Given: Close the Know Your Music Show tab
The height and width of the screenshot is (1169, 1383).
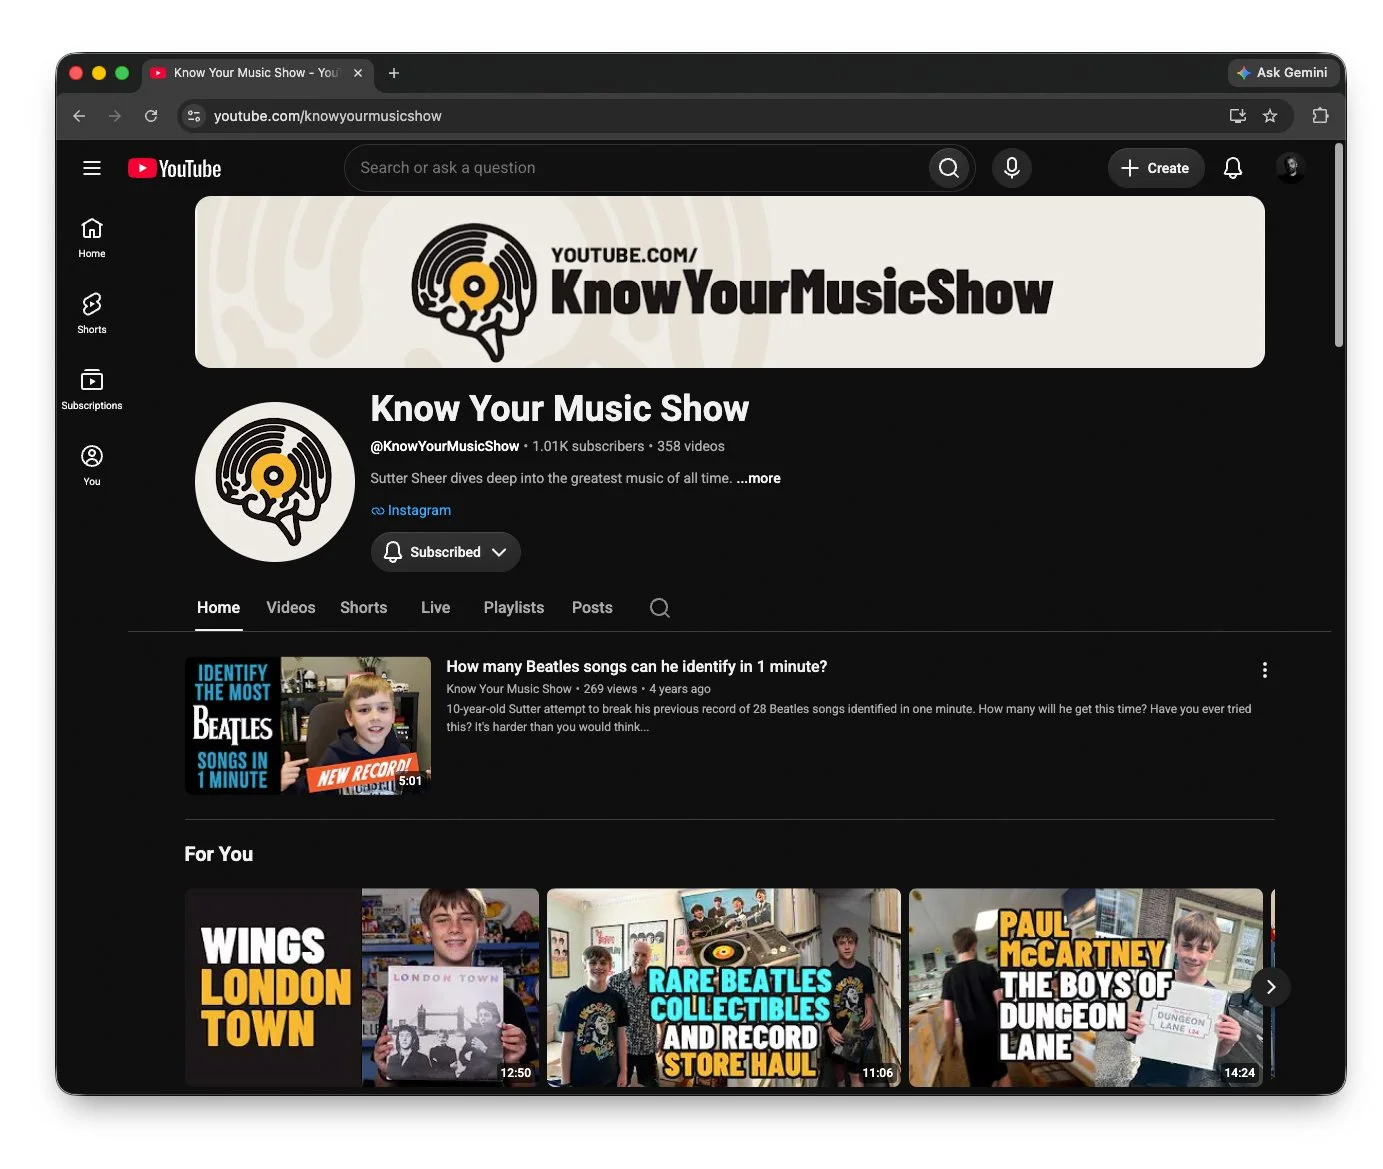Looking at the screenshot, I should click(358, 73).
